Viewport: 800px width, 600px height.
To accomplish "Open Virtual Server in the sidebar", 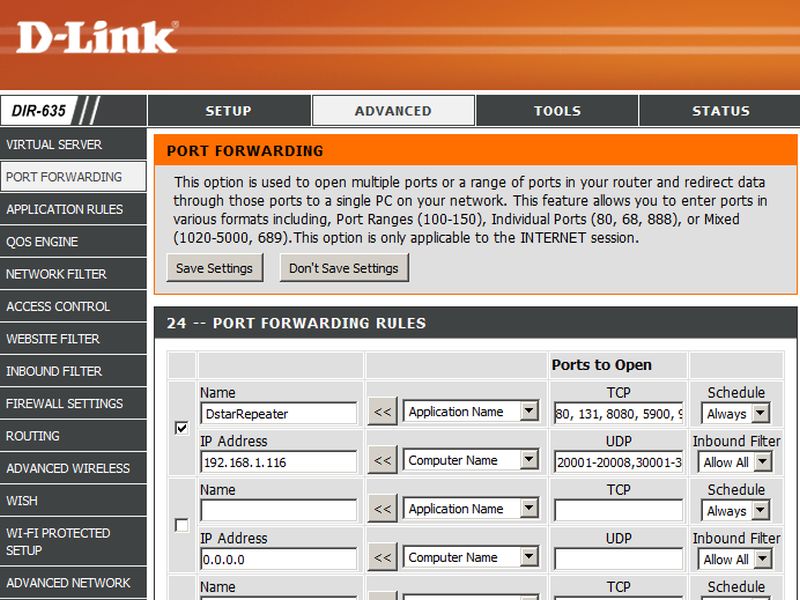I will tap(73, 144).
